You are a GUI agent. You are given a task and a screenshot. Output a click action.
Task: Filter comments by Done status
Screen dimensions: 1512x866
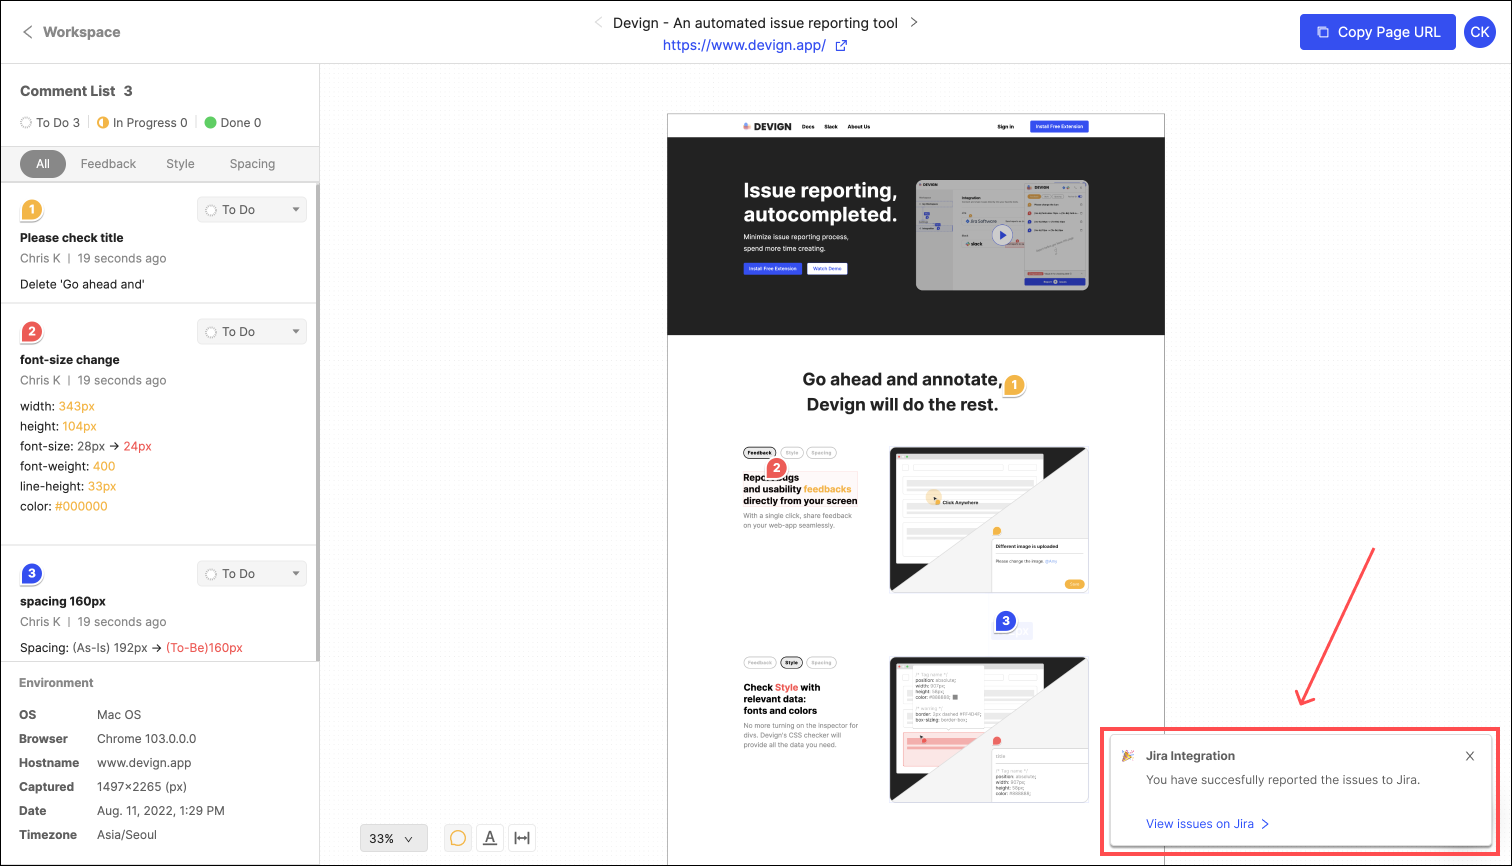click(232, 123)
